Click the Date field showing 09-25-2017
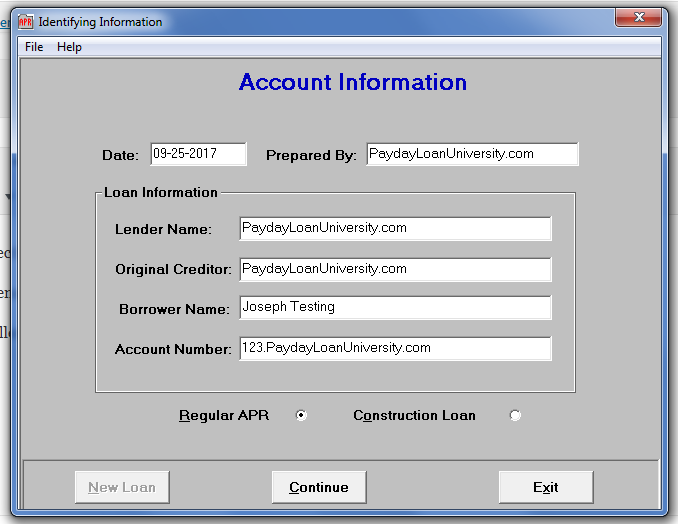The width and height of the screenshot is (678, 524). click(198, 154)
